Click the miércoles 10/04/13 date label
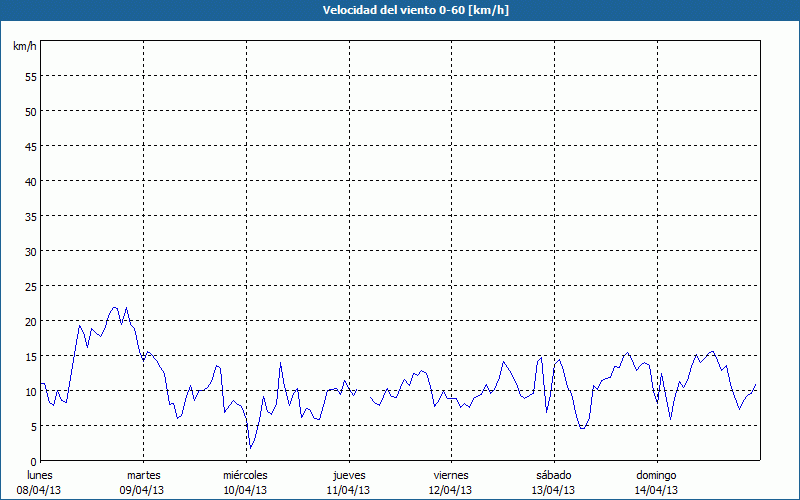Screen dimensions: 800x500 tap(245, 482)
